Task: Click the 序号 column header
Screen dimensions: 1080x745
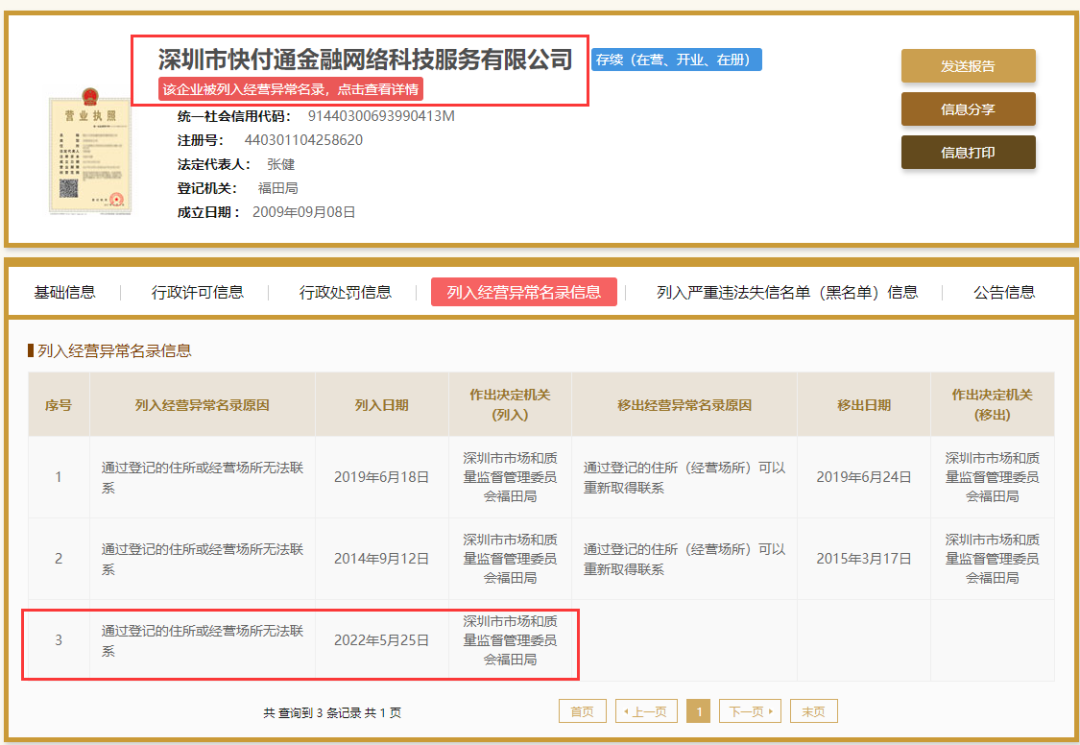Action: [x=59, y=405]
